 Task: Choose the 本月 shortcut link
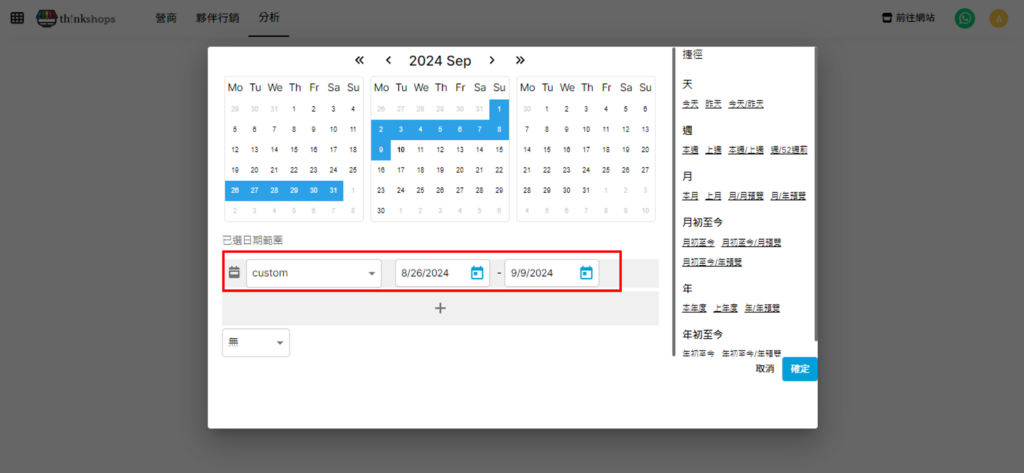point(690,196)
